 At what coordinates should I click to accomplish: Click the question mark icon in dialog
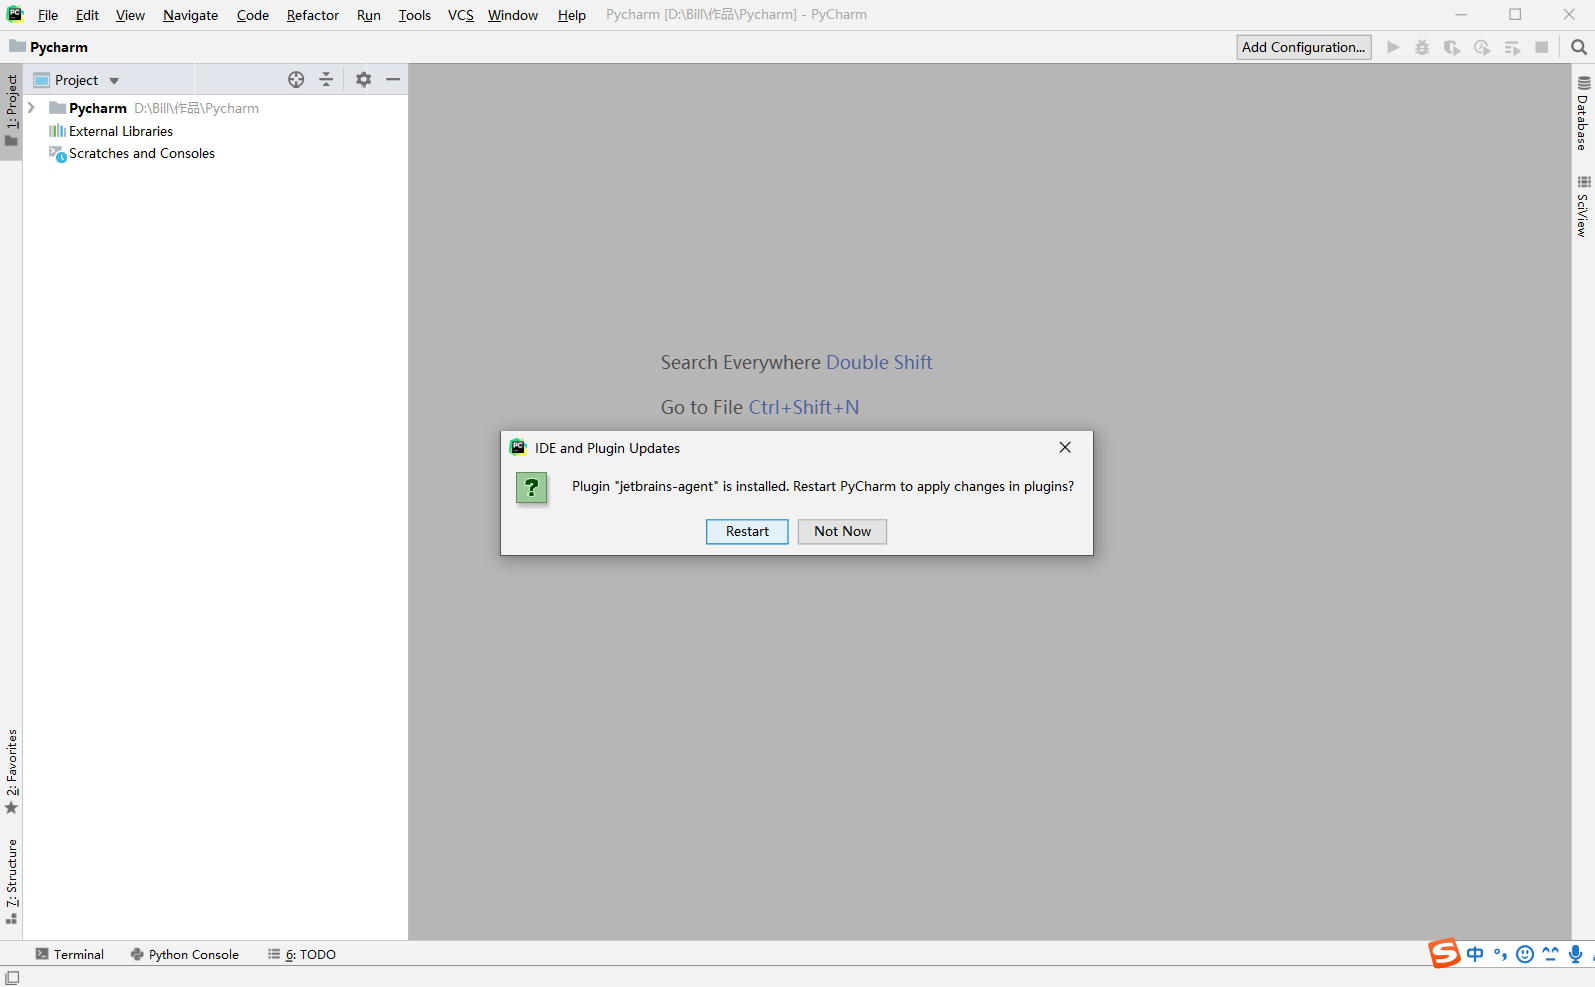click(x=531, y=488)
